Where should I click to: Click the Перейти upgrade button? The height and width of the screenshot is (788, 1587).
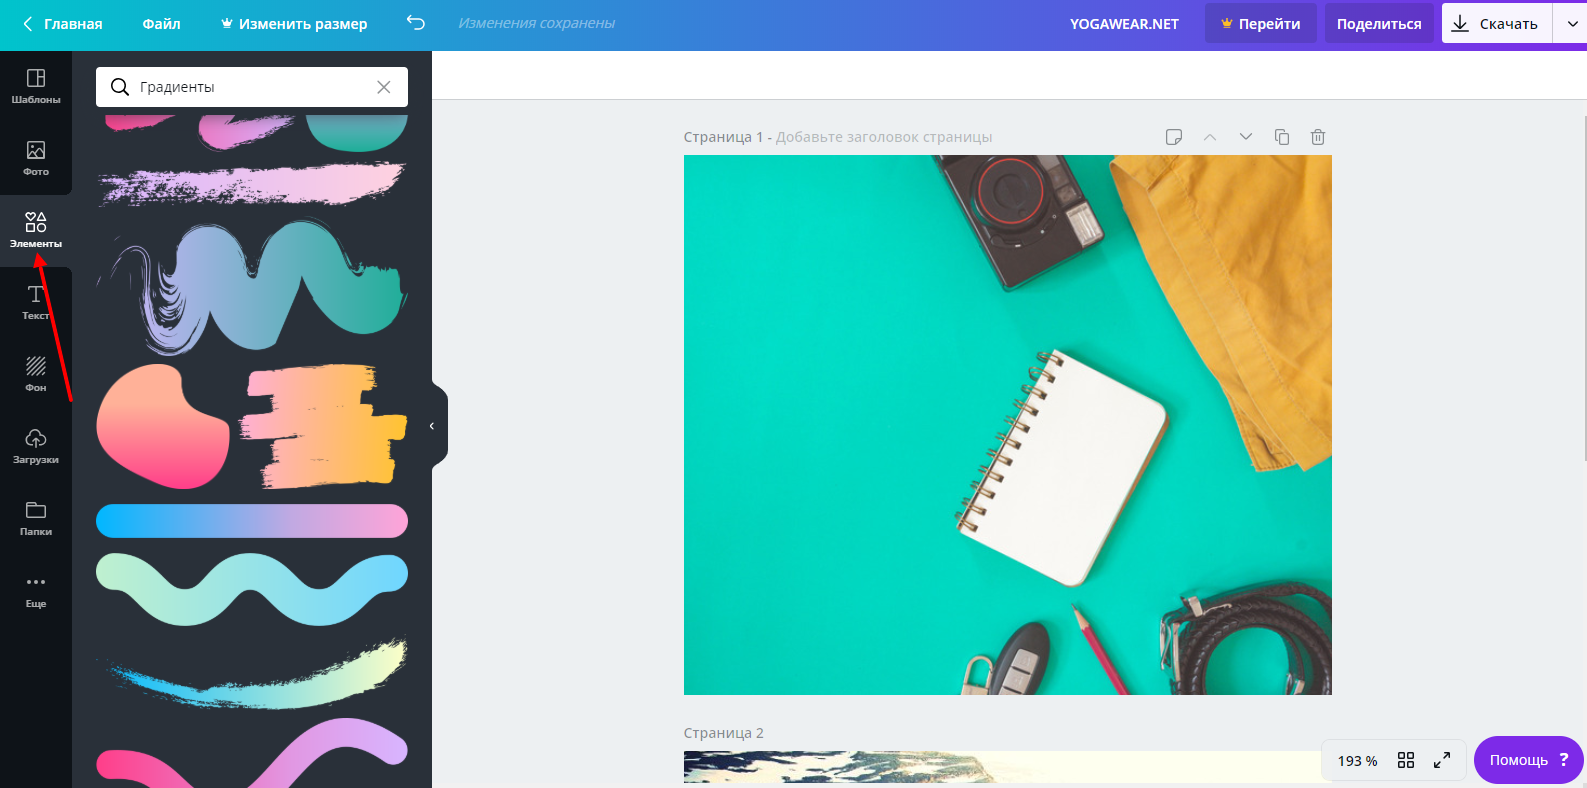pyautogui.click(x=1260, y=24)
